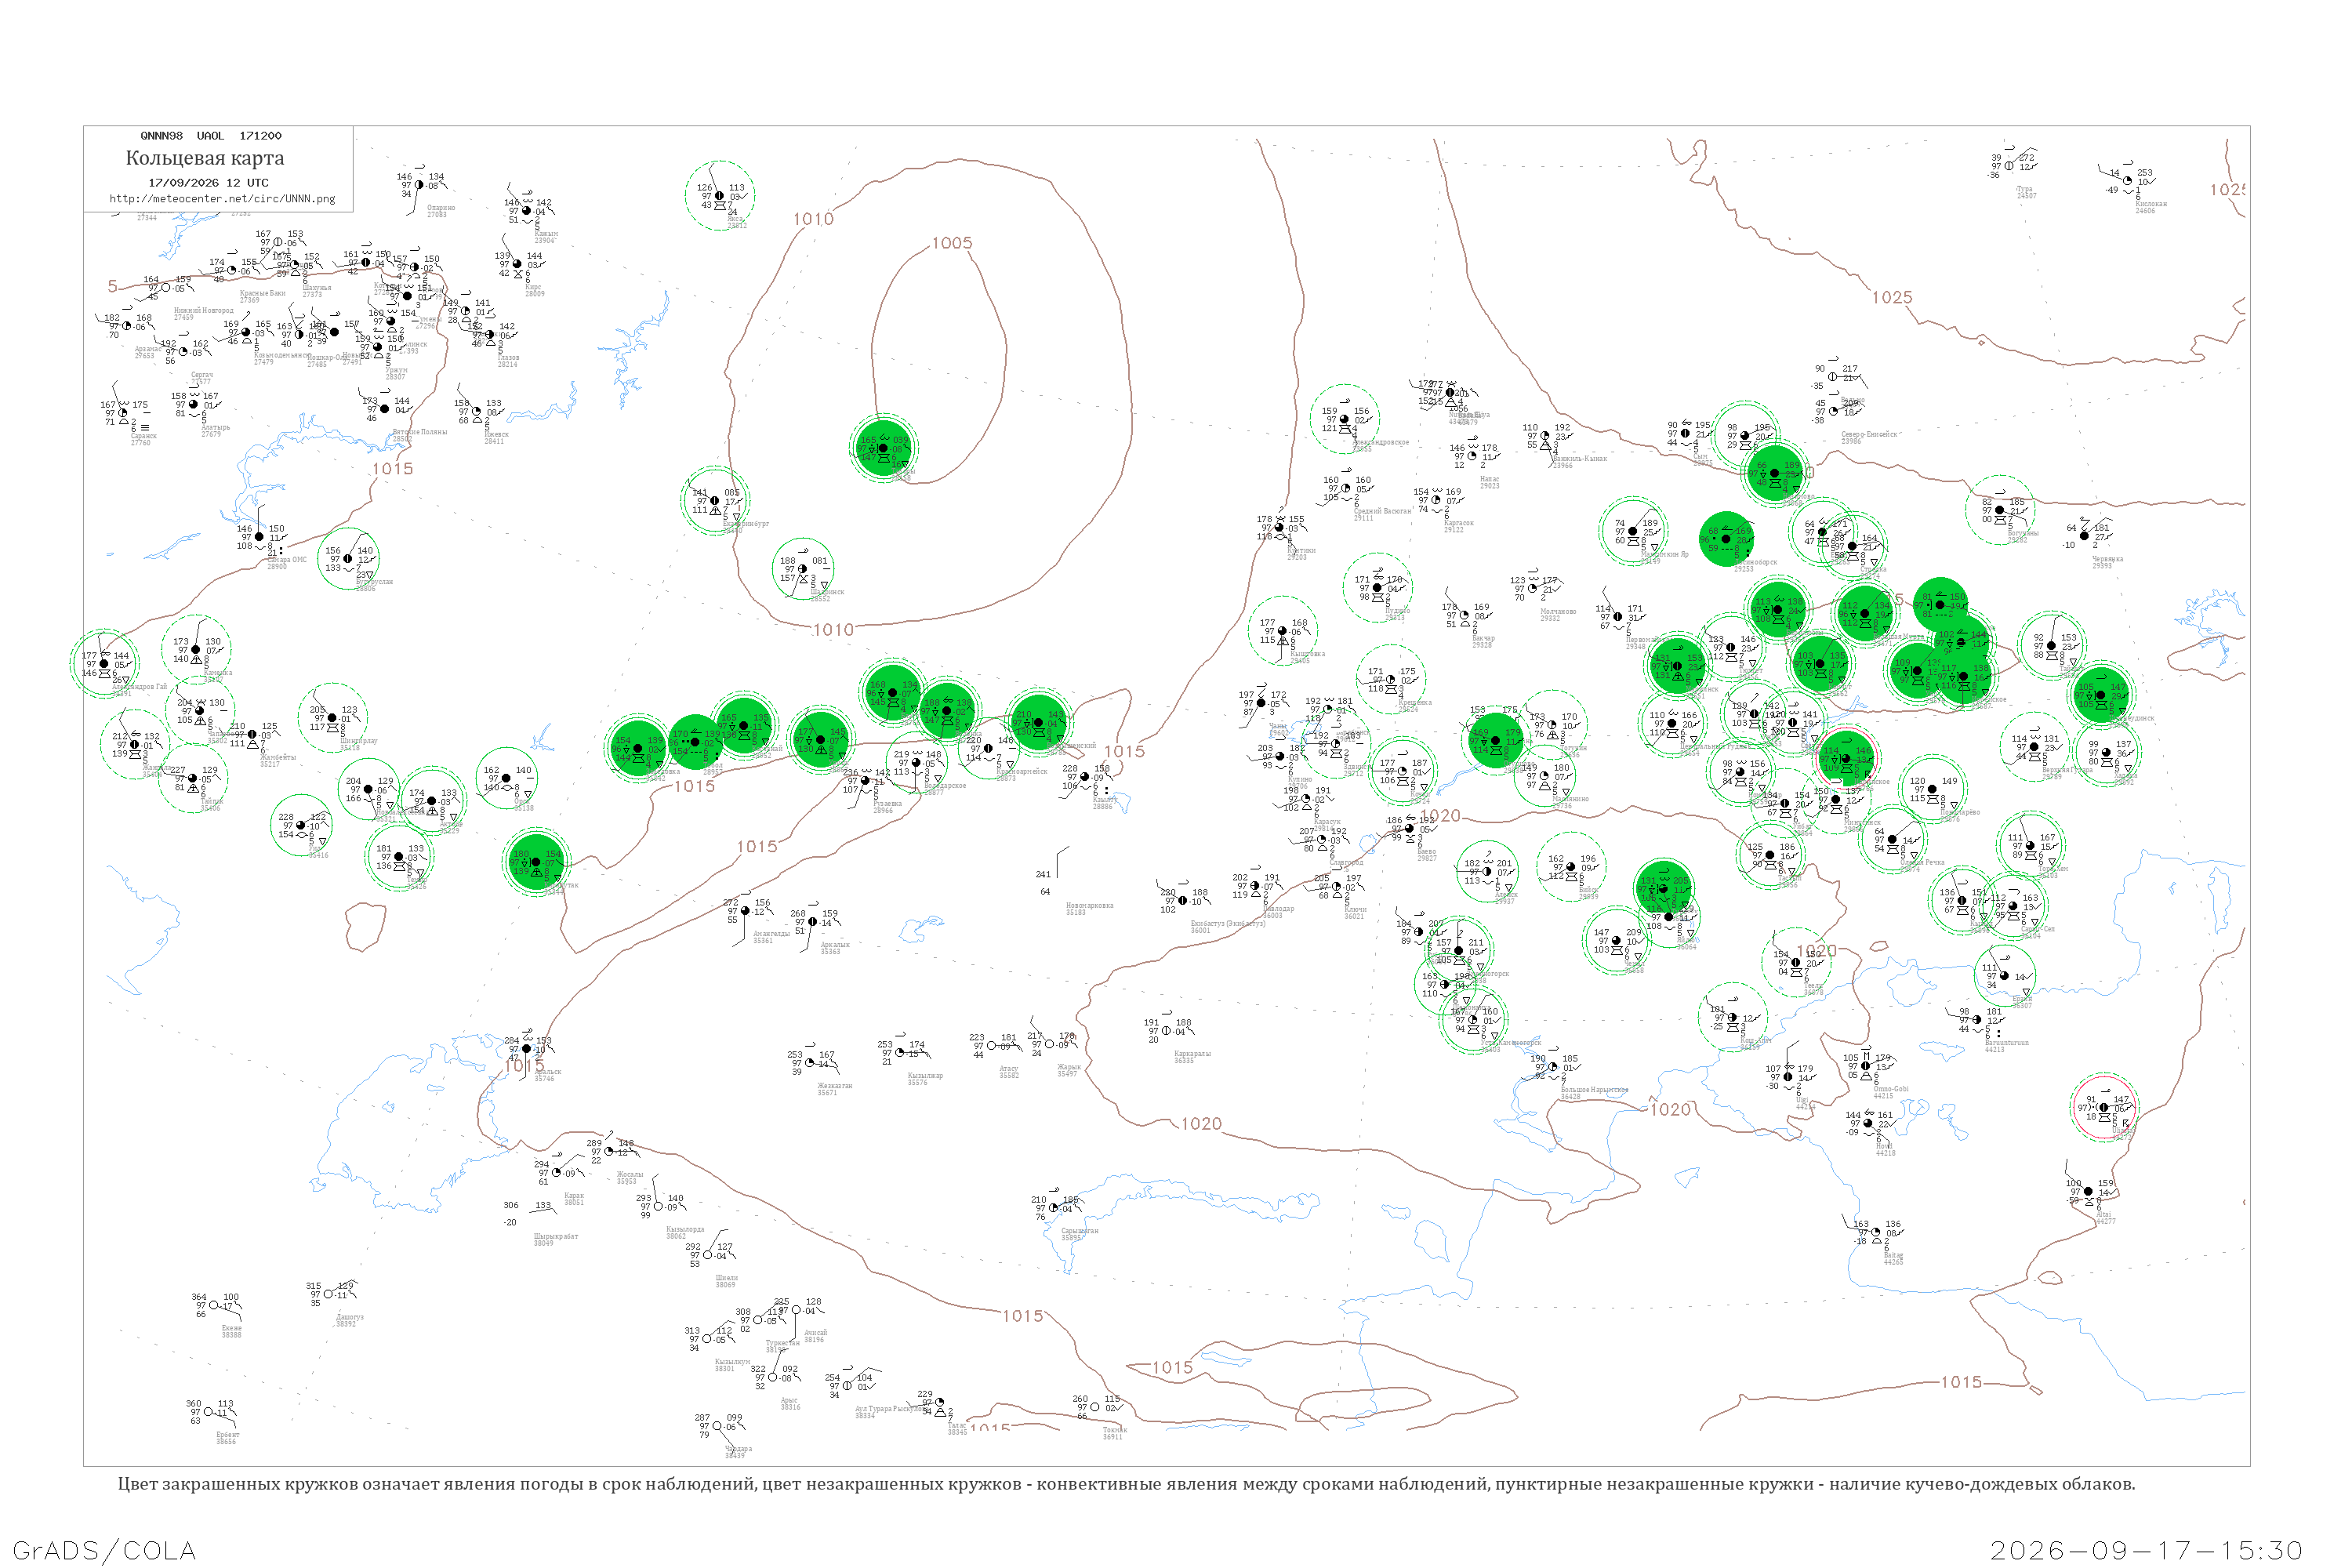Select the Богучаны dashed-circle station
2352x1568 pixels.
(2000, 510)
